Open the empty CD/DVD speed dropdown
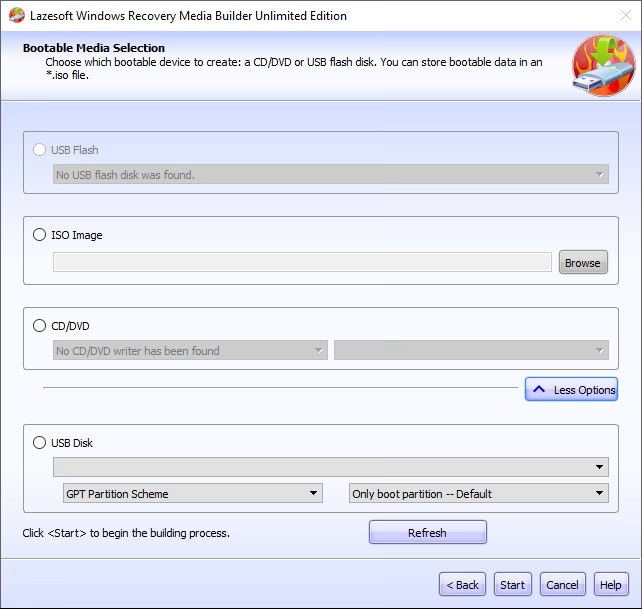The height and width of the screenshot is (609, 642). pos(471,351)
